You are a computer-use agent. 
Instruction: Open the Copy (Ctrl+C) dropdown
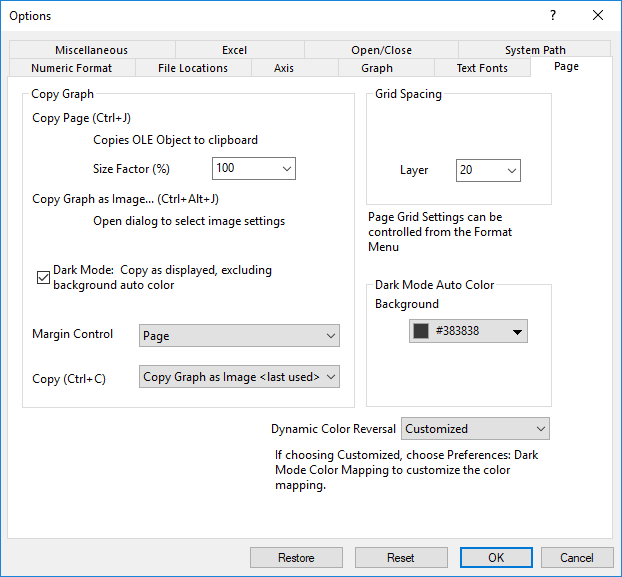[x=239, y=377]
